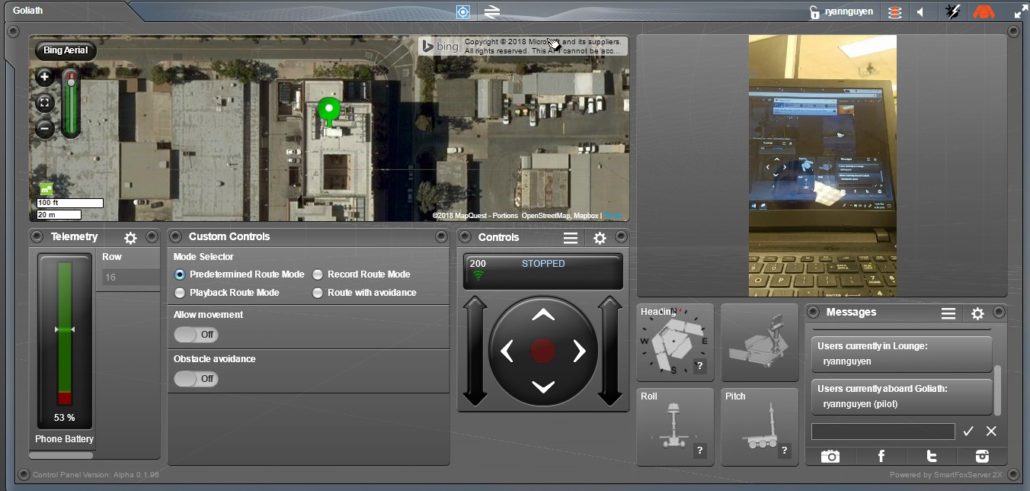This screenshot has width=1030, height=491.
Task: Open the Bing Aerial map type selector
Action: pos(65,50)
